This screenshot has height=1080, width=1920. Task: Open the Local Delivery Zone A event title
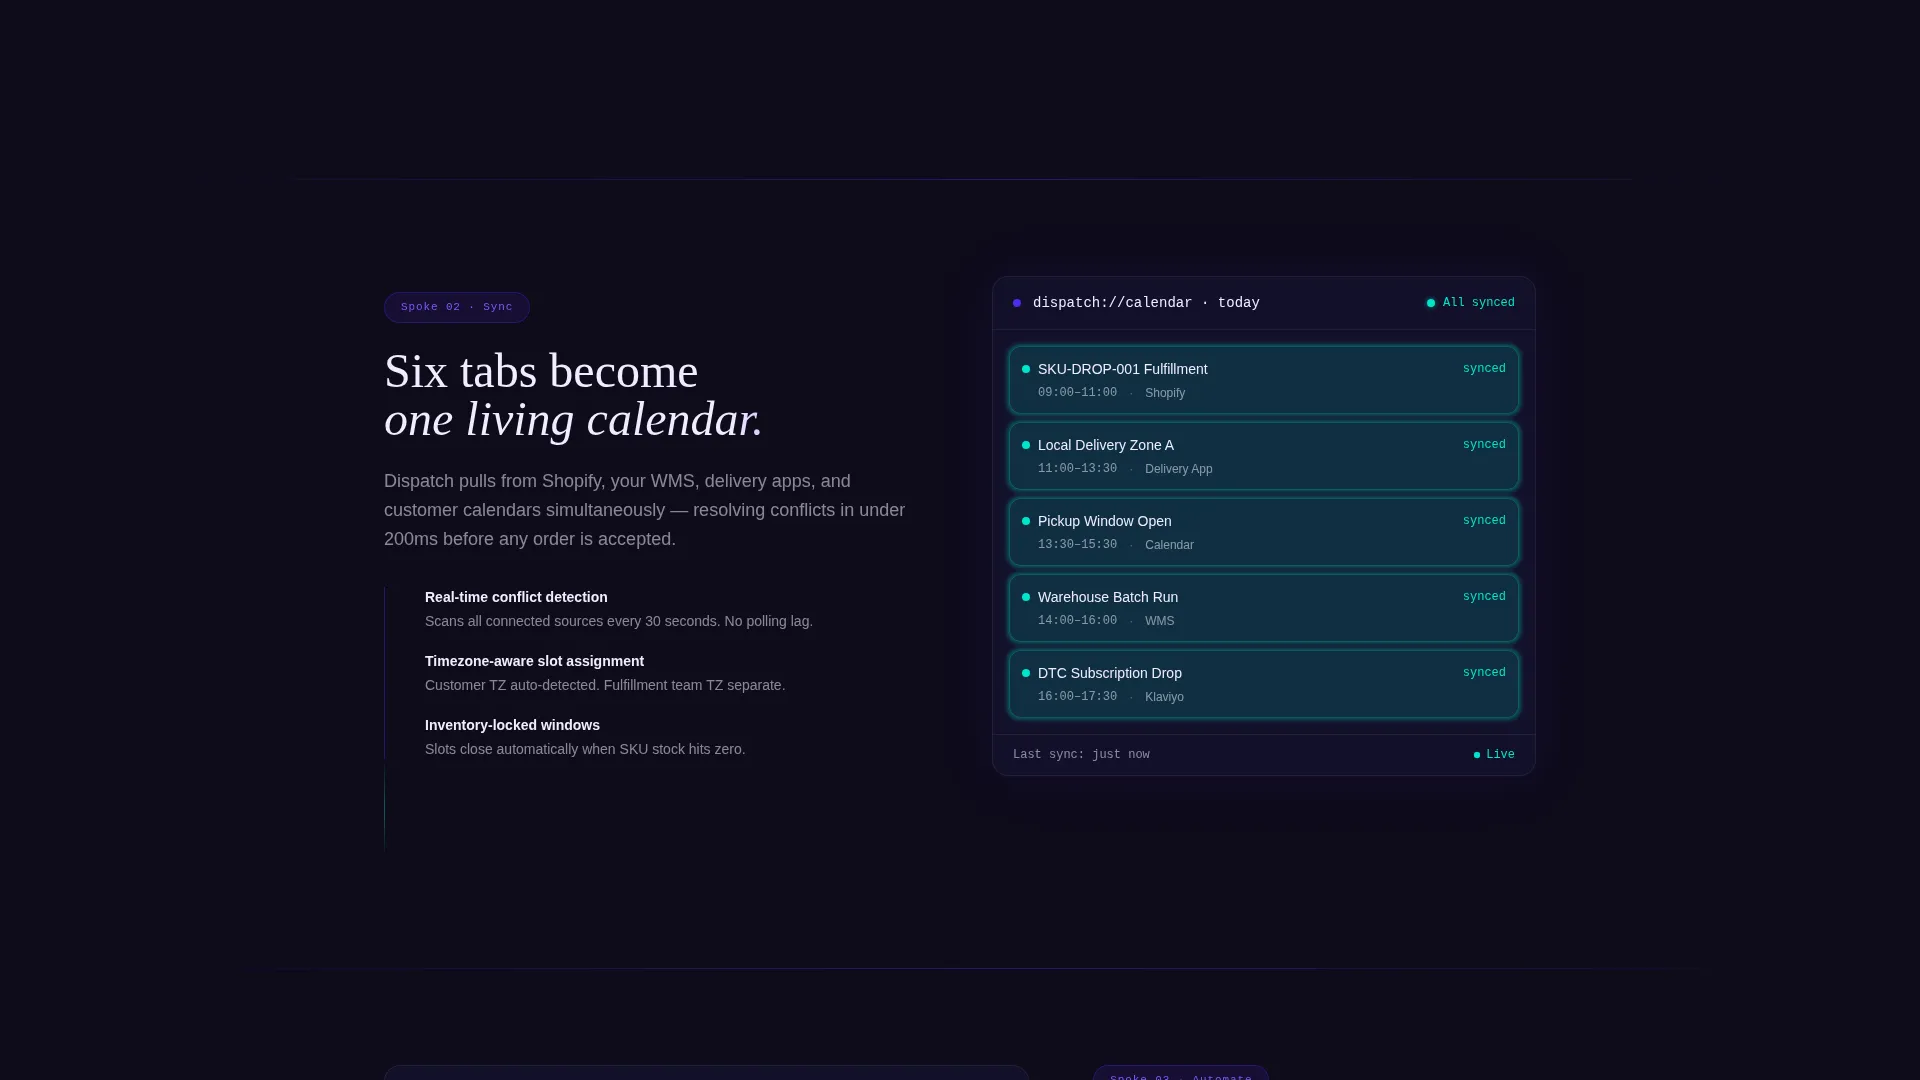click(1106, 445)
